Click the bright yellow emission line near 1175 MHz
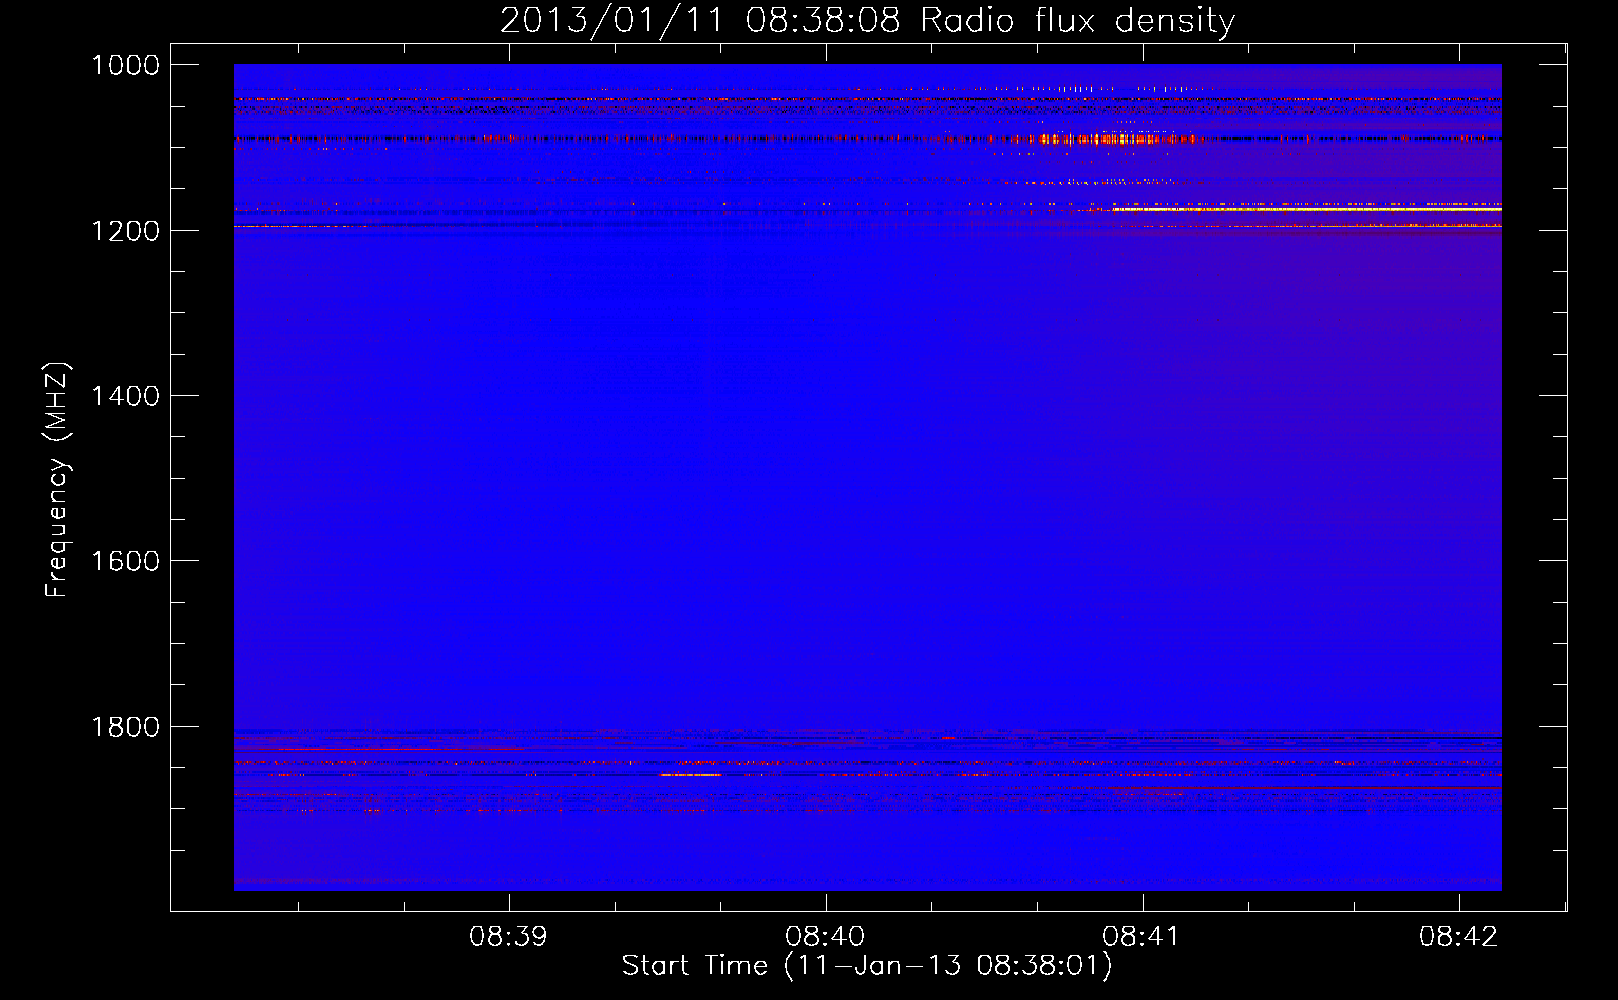 (1306, 209)
